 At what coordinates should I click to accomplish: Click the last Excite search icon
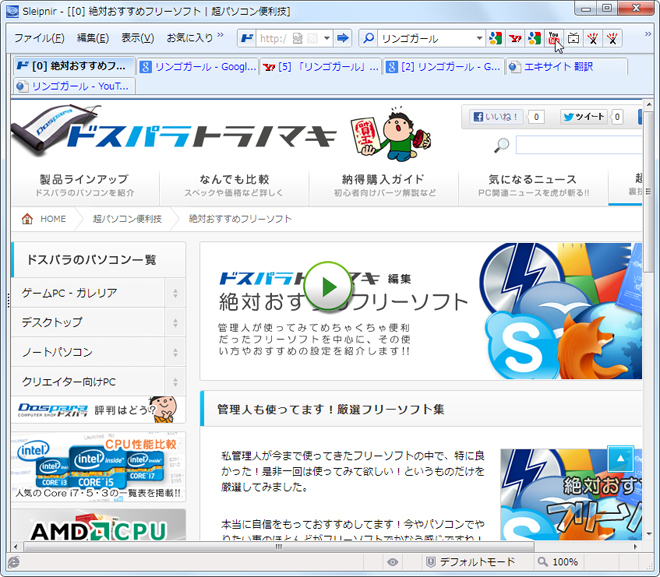tap(612, 39)
